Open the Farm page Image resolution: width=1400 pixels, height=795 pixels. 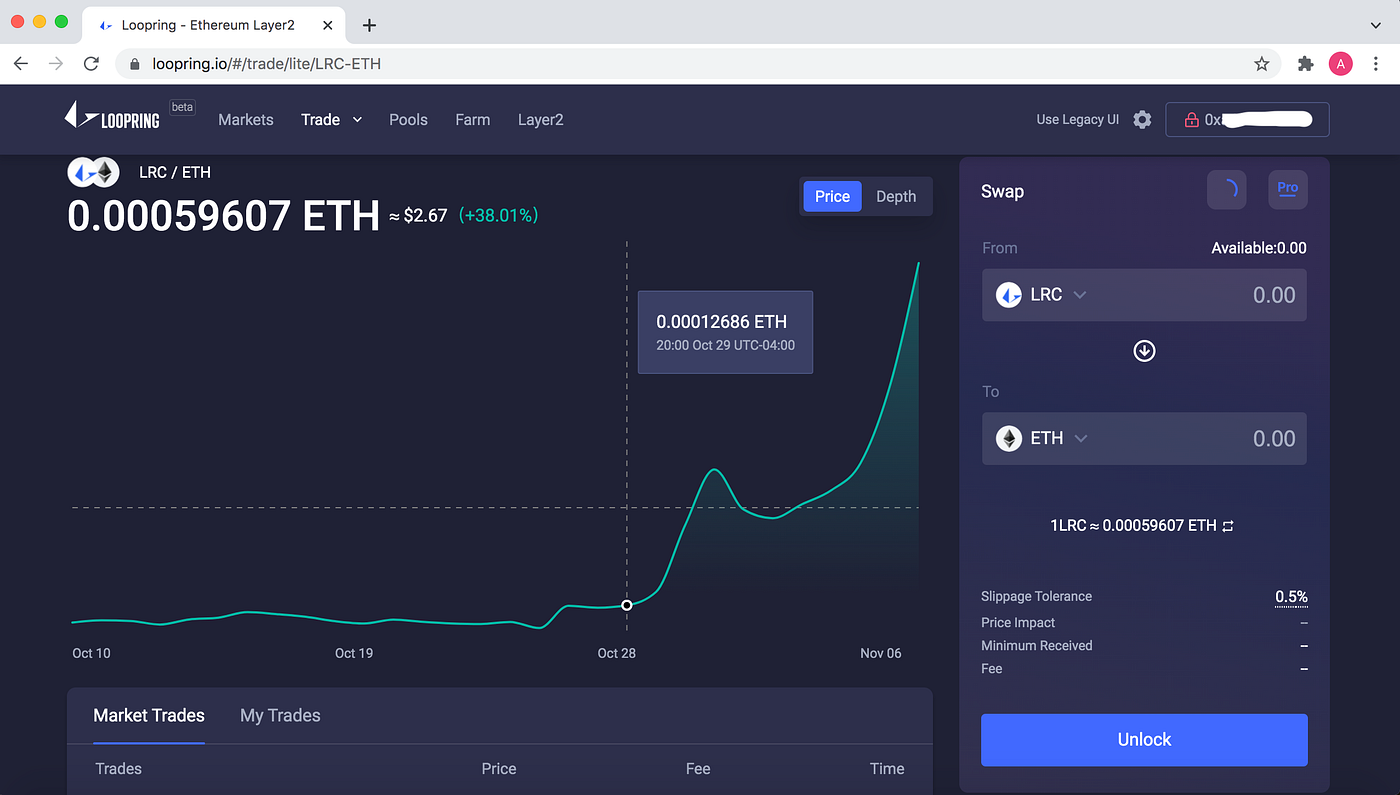pyautogui.click(x=472, y=120)
